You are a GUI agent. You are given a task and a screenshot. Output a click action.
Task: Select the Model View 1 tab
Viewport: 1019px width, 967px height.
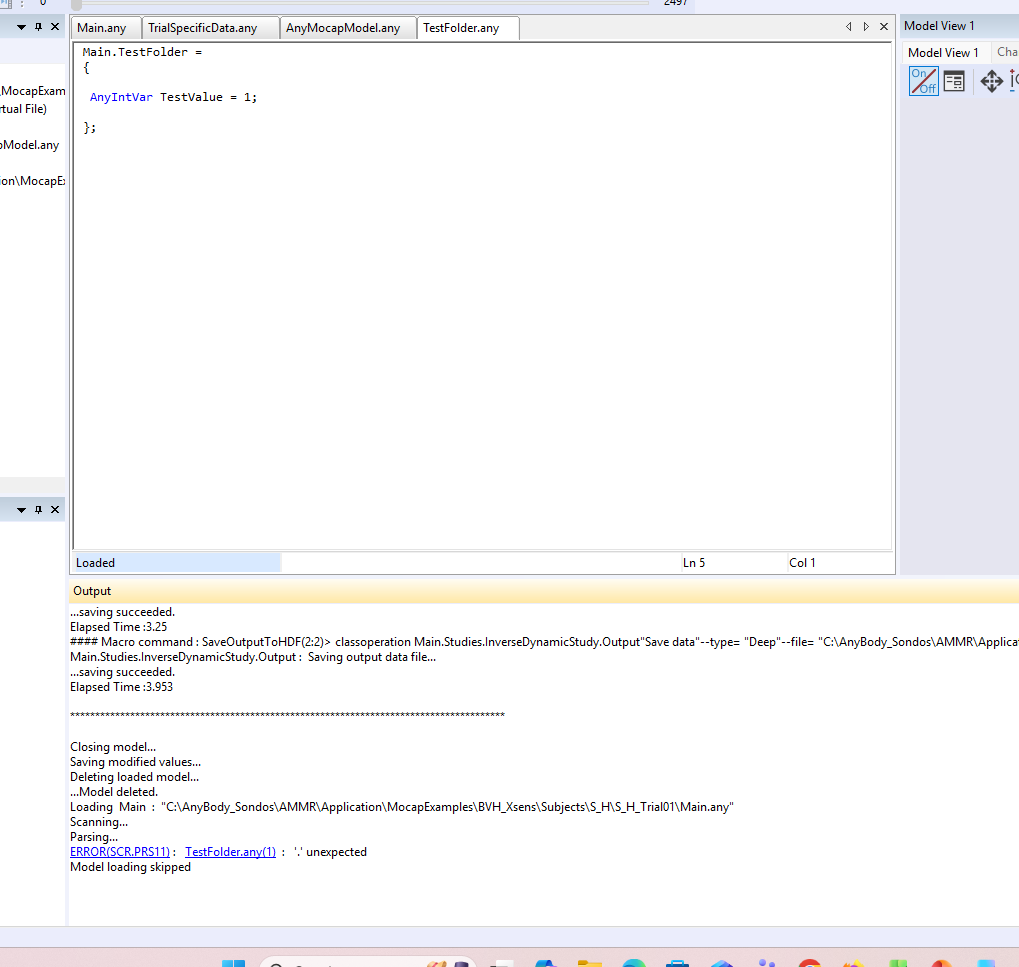[943, 52]
